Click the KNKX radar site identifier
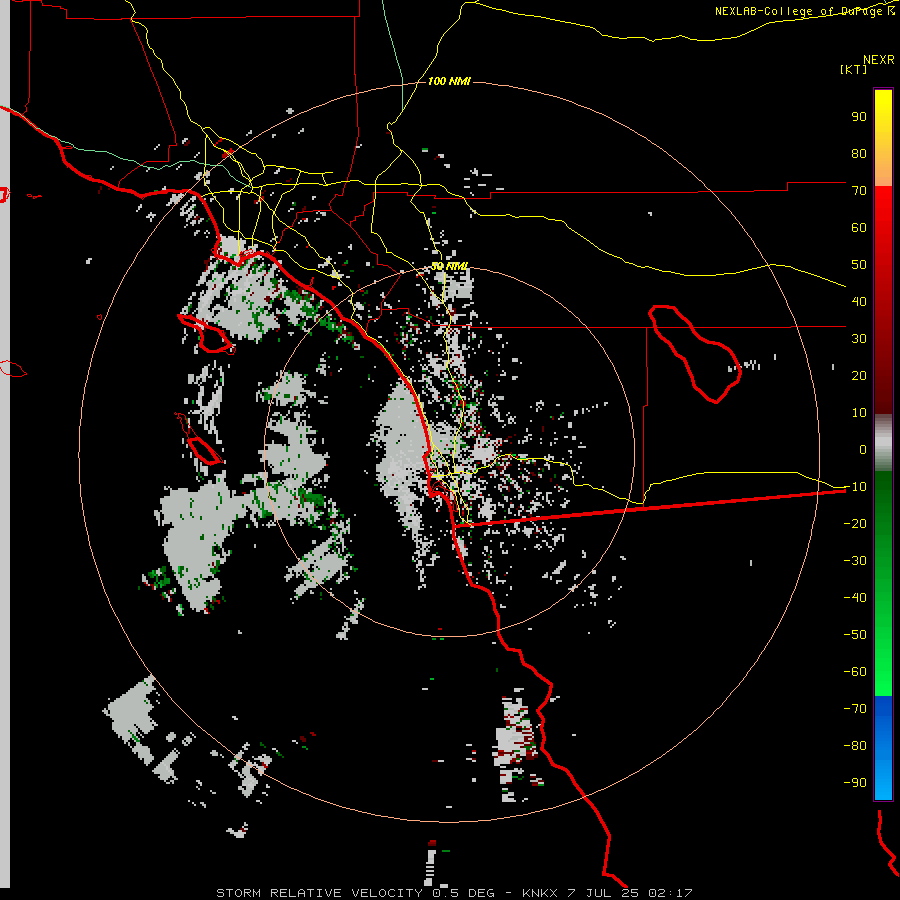The height and width of the screenshot is (900, 900). pyautogui.click(x=541, y=893)
